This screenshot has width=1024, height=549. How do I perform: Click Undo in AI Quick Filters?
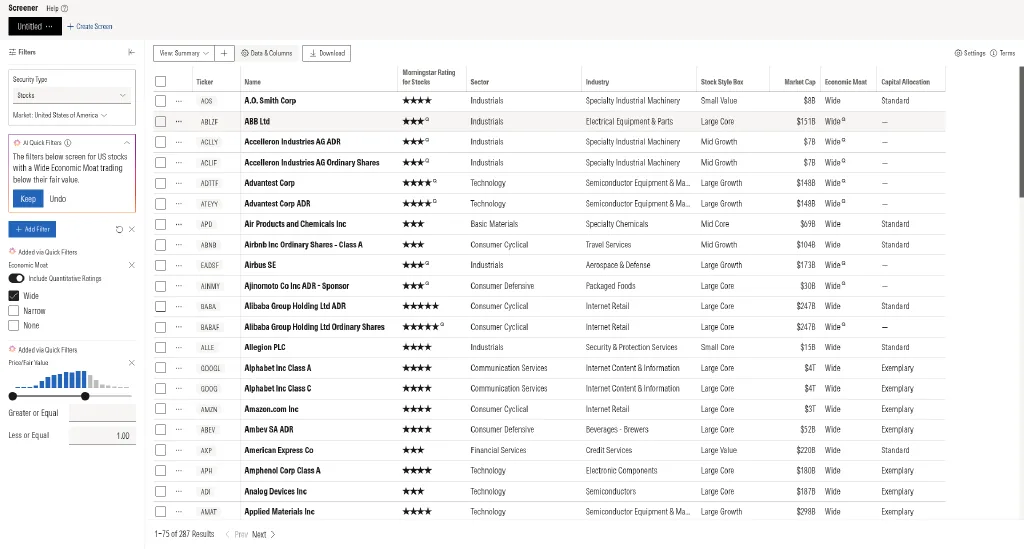coord(57,199)
